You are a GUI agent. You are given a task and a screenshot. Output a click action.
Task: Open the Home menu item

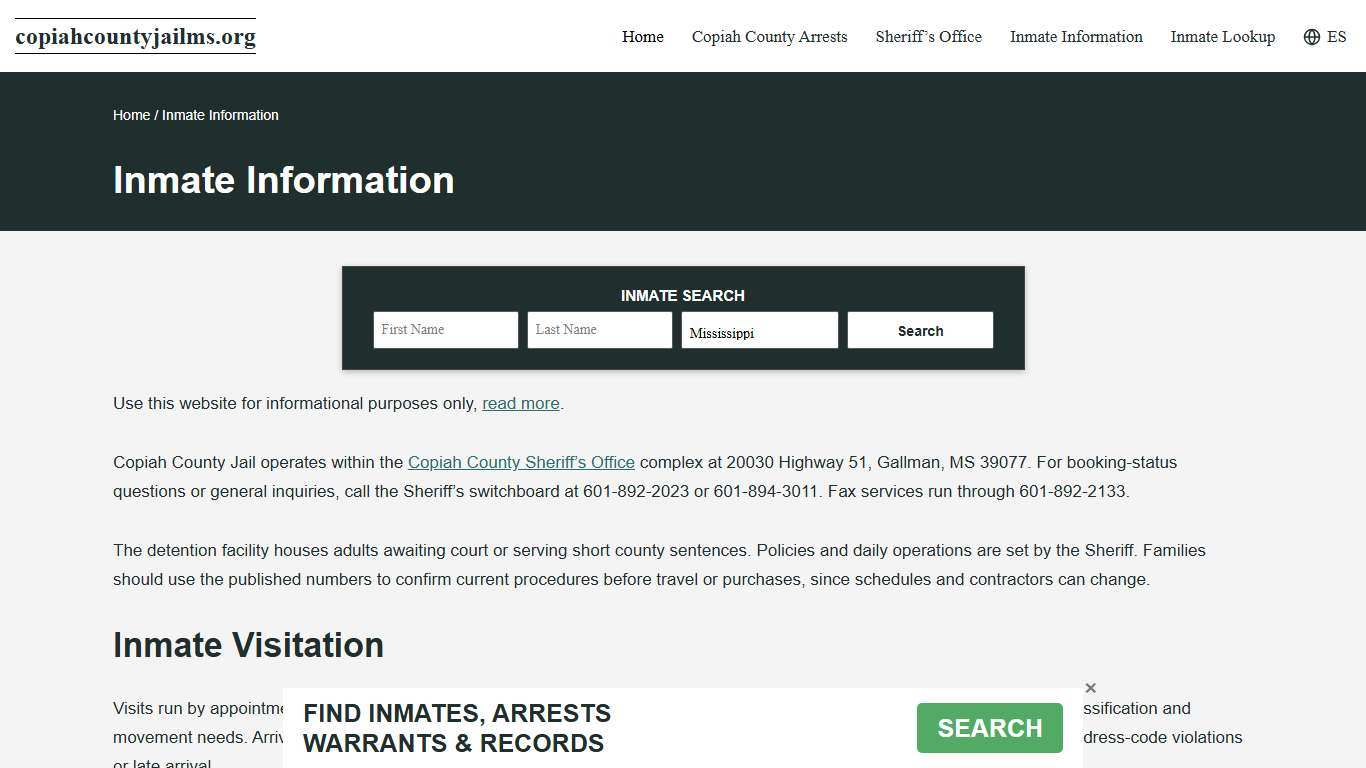(x=642, y=37)
